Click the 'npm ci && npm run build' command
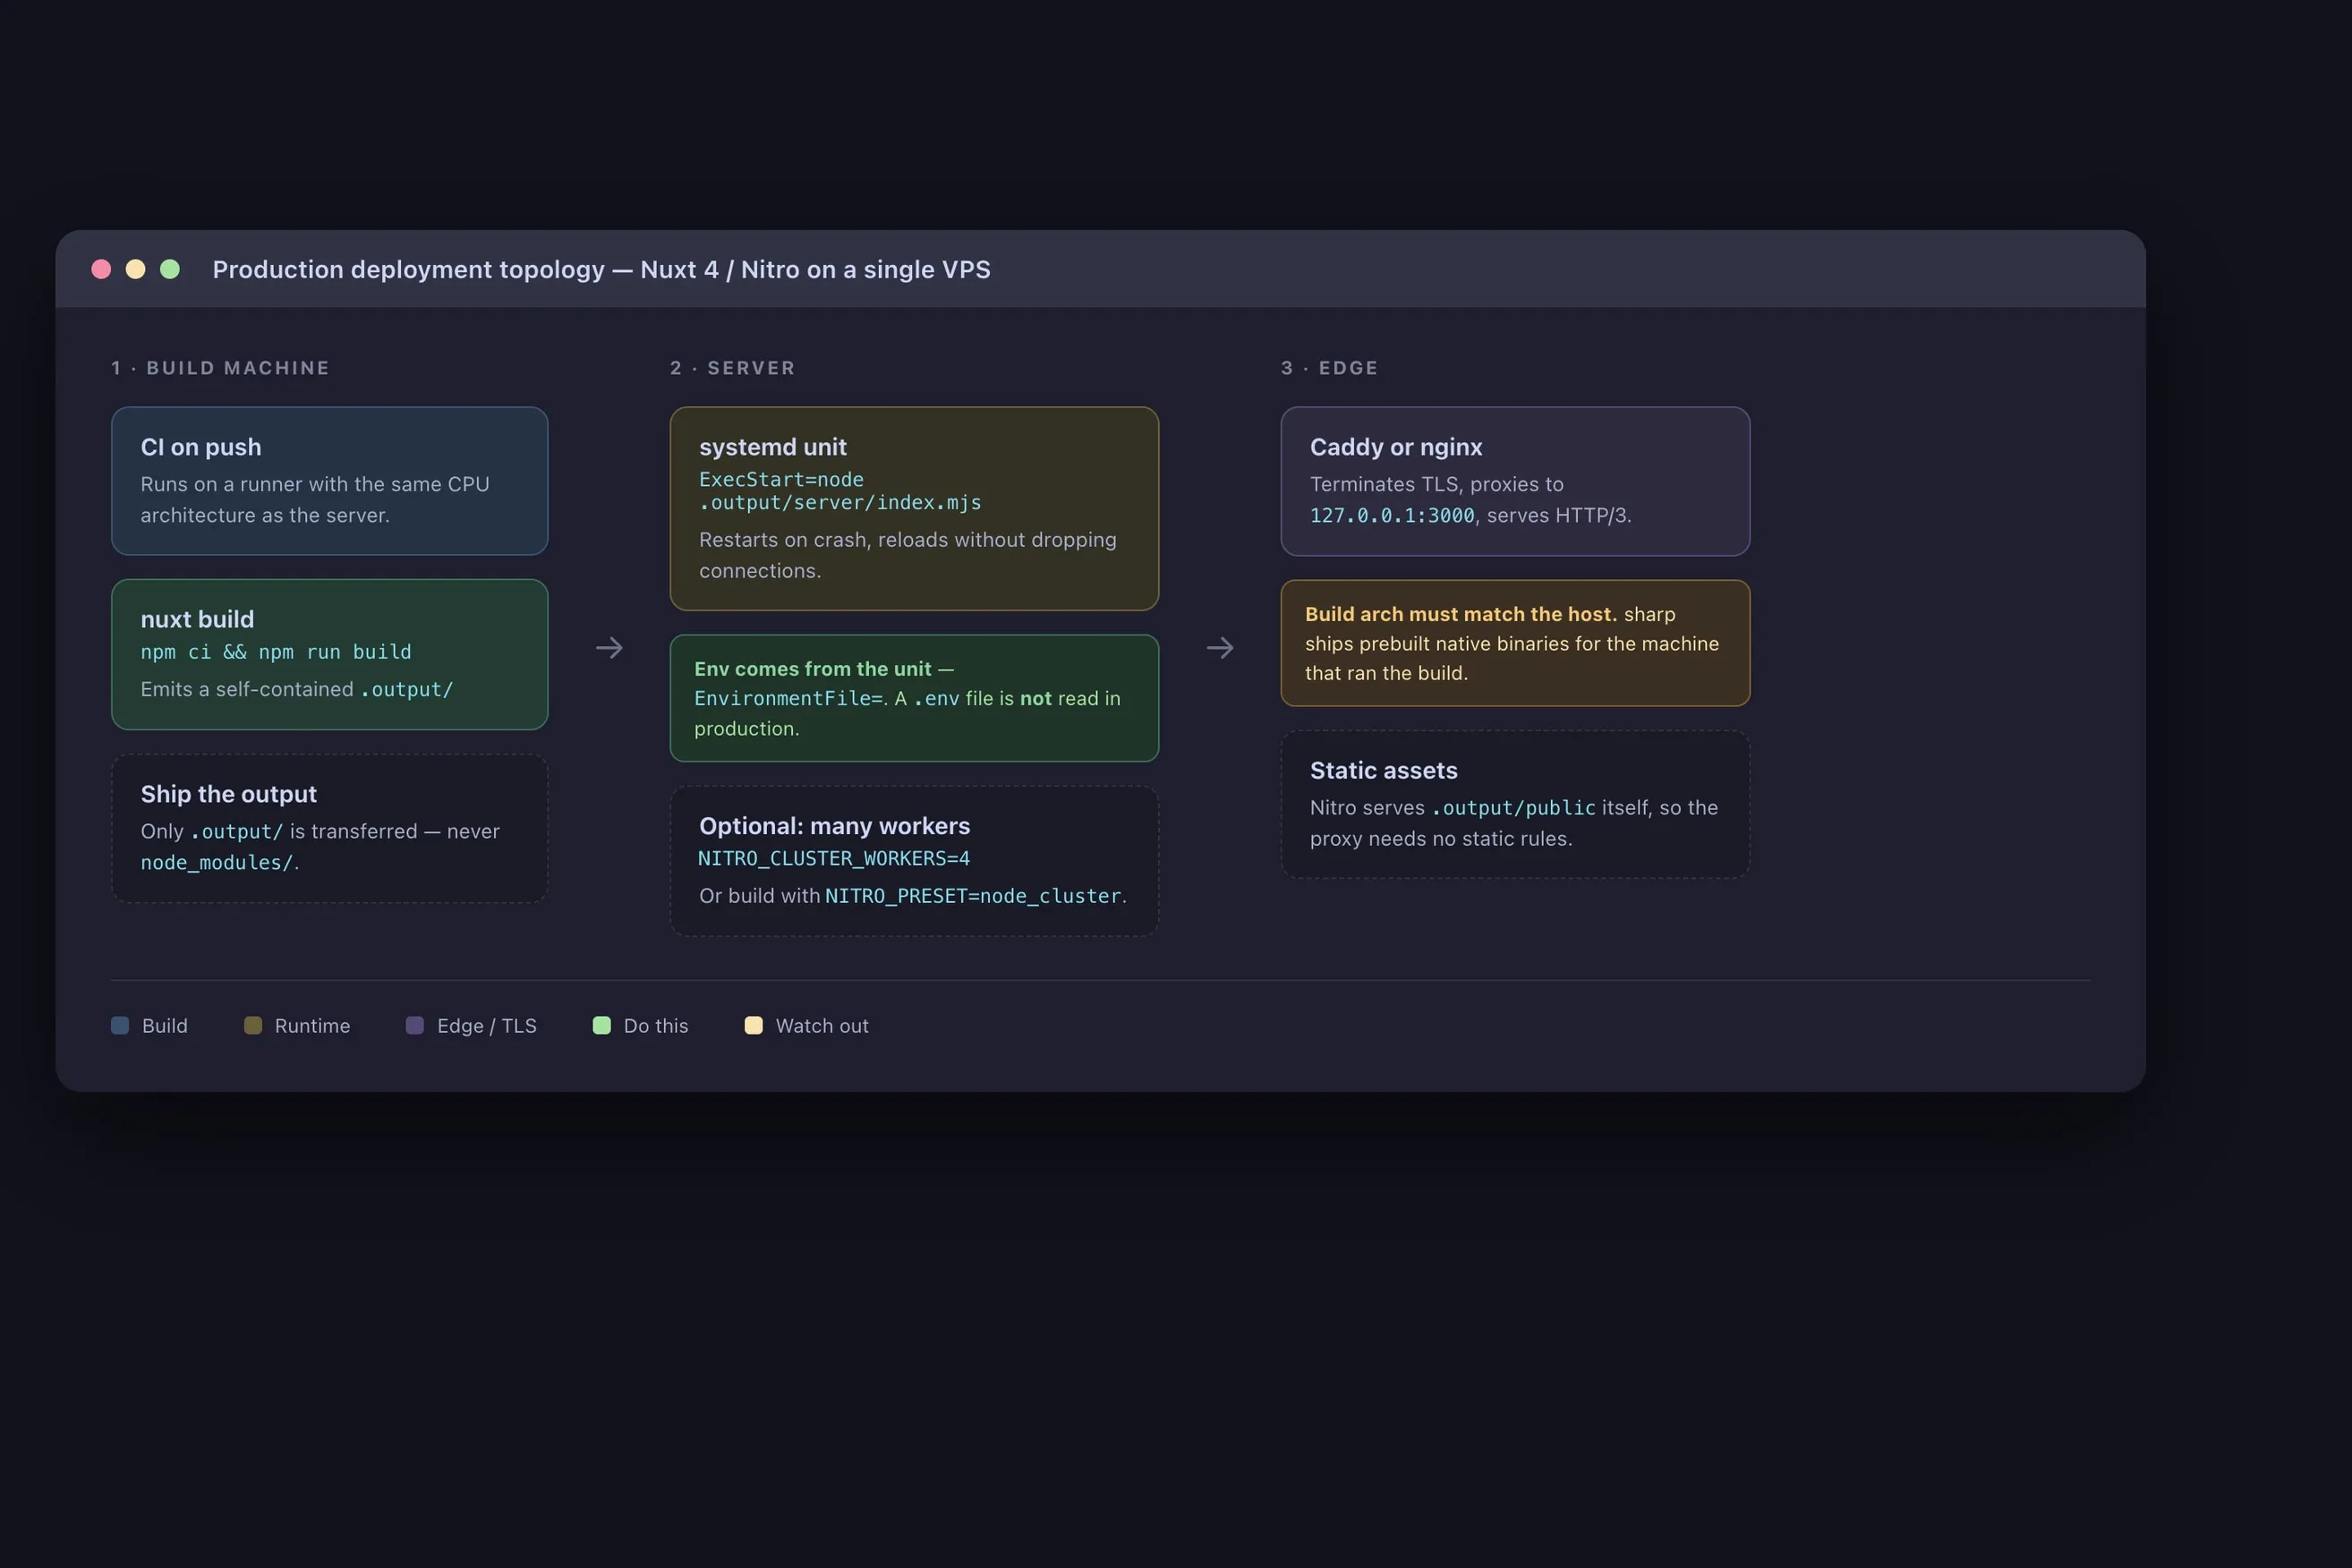The width and height of the screenshot is (2352, 1568). pyautogui.click(x=276, y=652)
